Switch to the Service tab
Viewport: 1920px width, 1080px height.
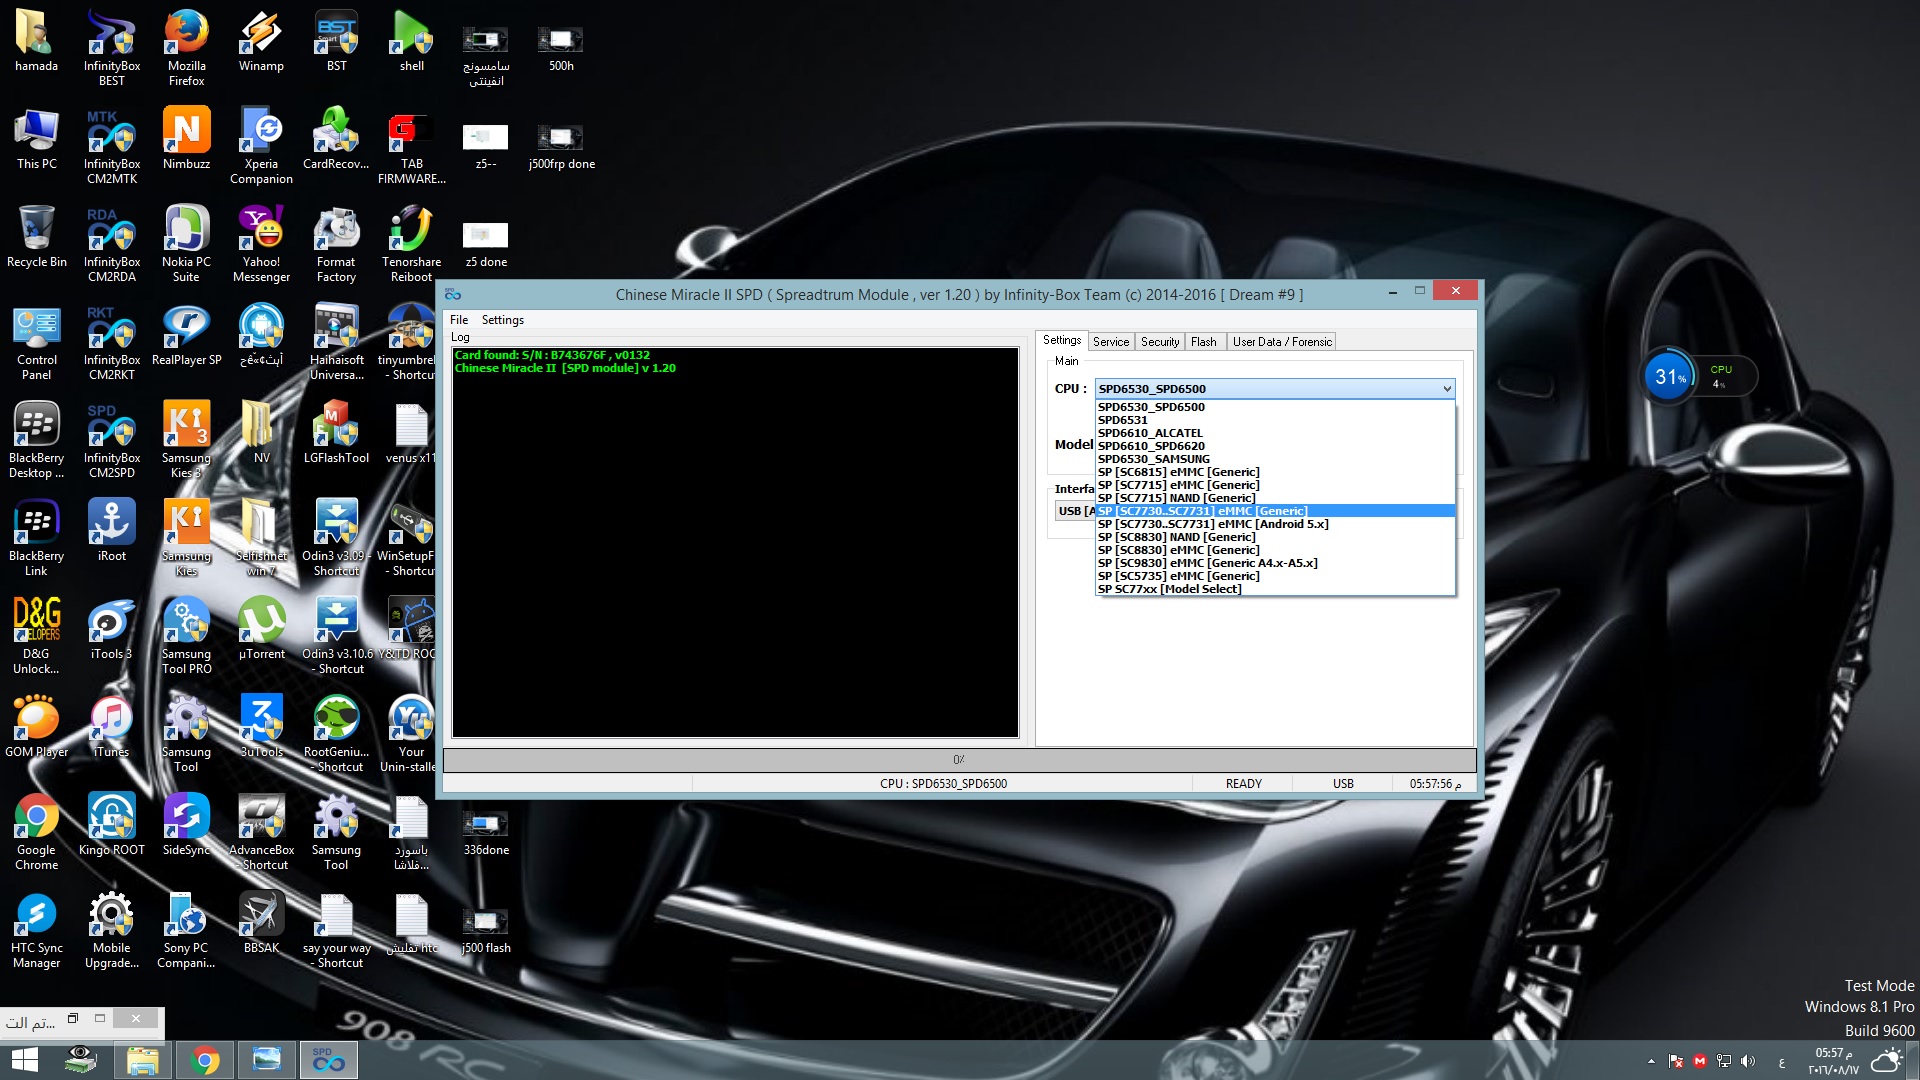[1111, 342]
